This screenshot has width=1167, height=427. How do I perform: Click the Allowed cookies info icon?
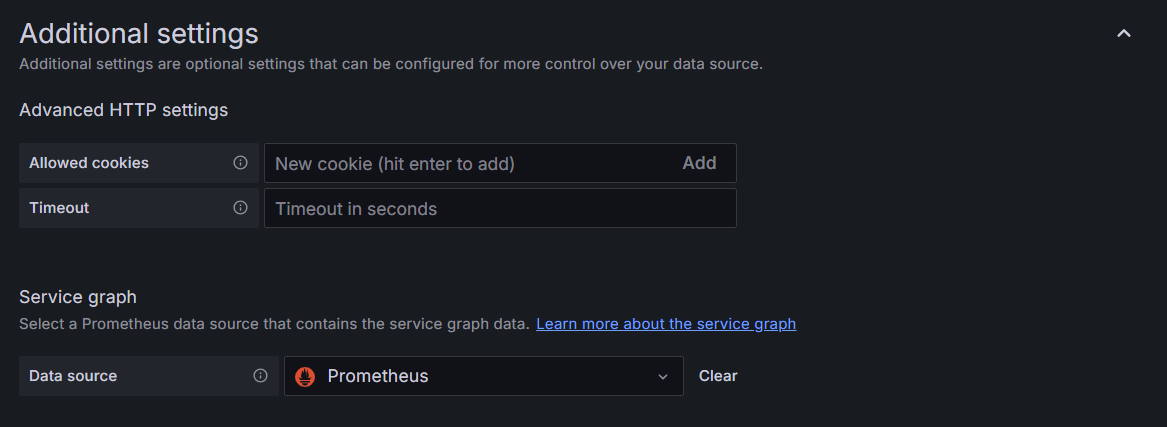tap(240, 163)
